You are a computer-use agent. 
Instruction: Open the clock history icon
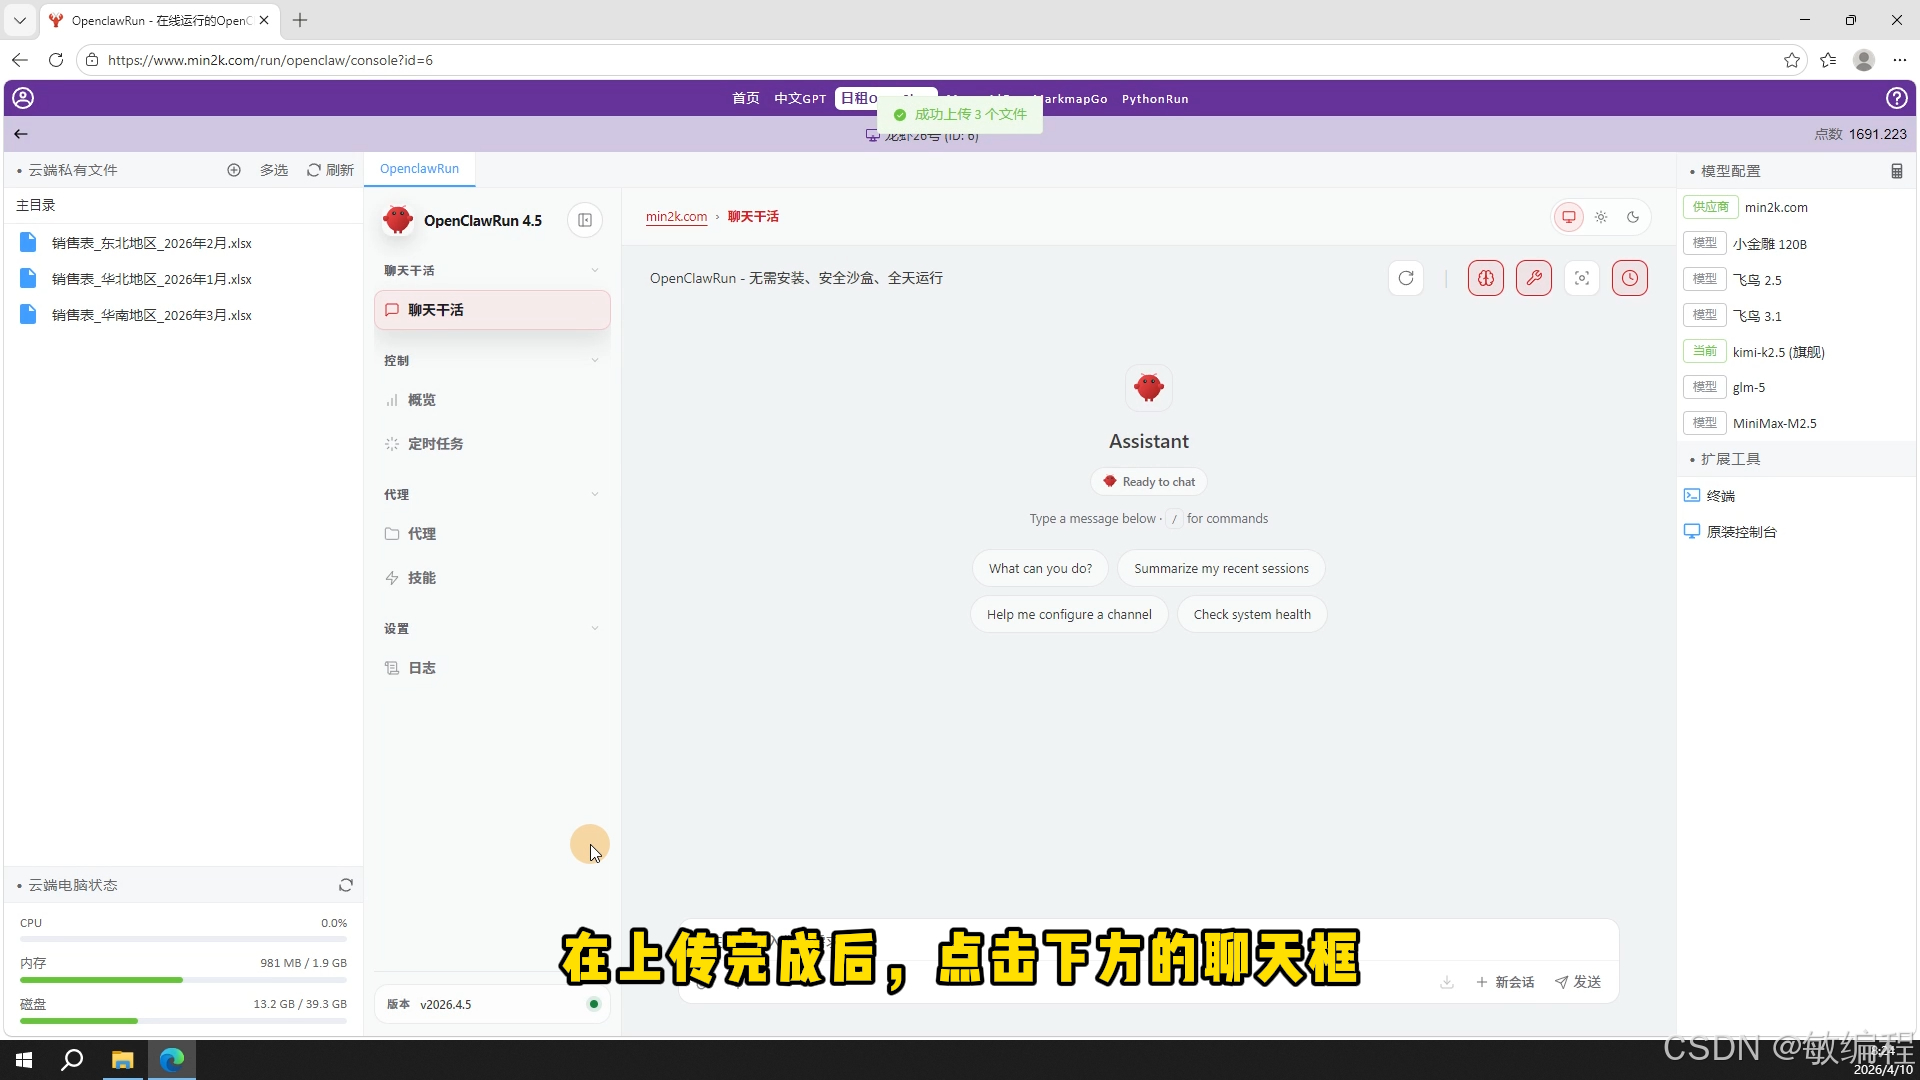[1630, 278]
